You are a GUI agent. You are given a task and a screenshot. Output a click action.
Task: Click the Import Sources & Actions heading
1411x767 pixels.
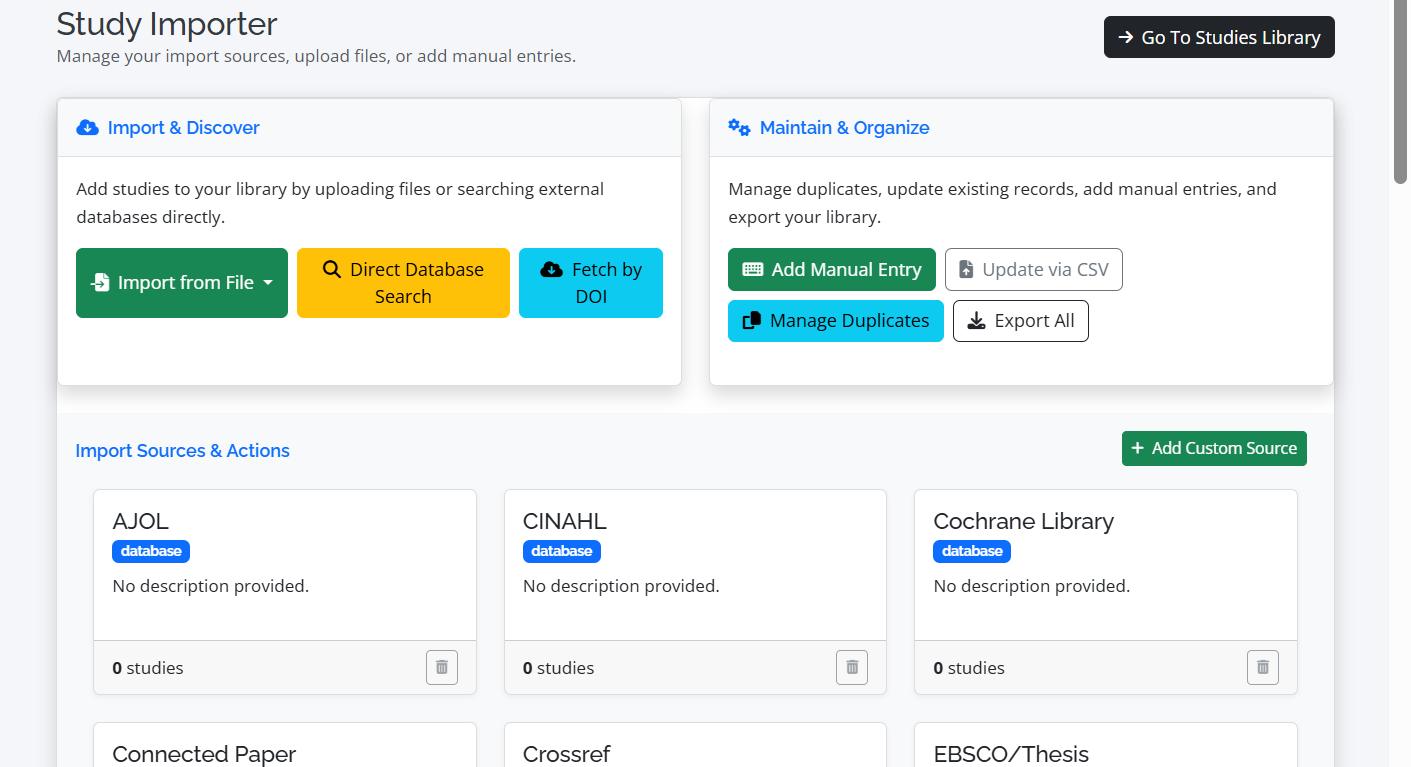(x=183, y=451)
